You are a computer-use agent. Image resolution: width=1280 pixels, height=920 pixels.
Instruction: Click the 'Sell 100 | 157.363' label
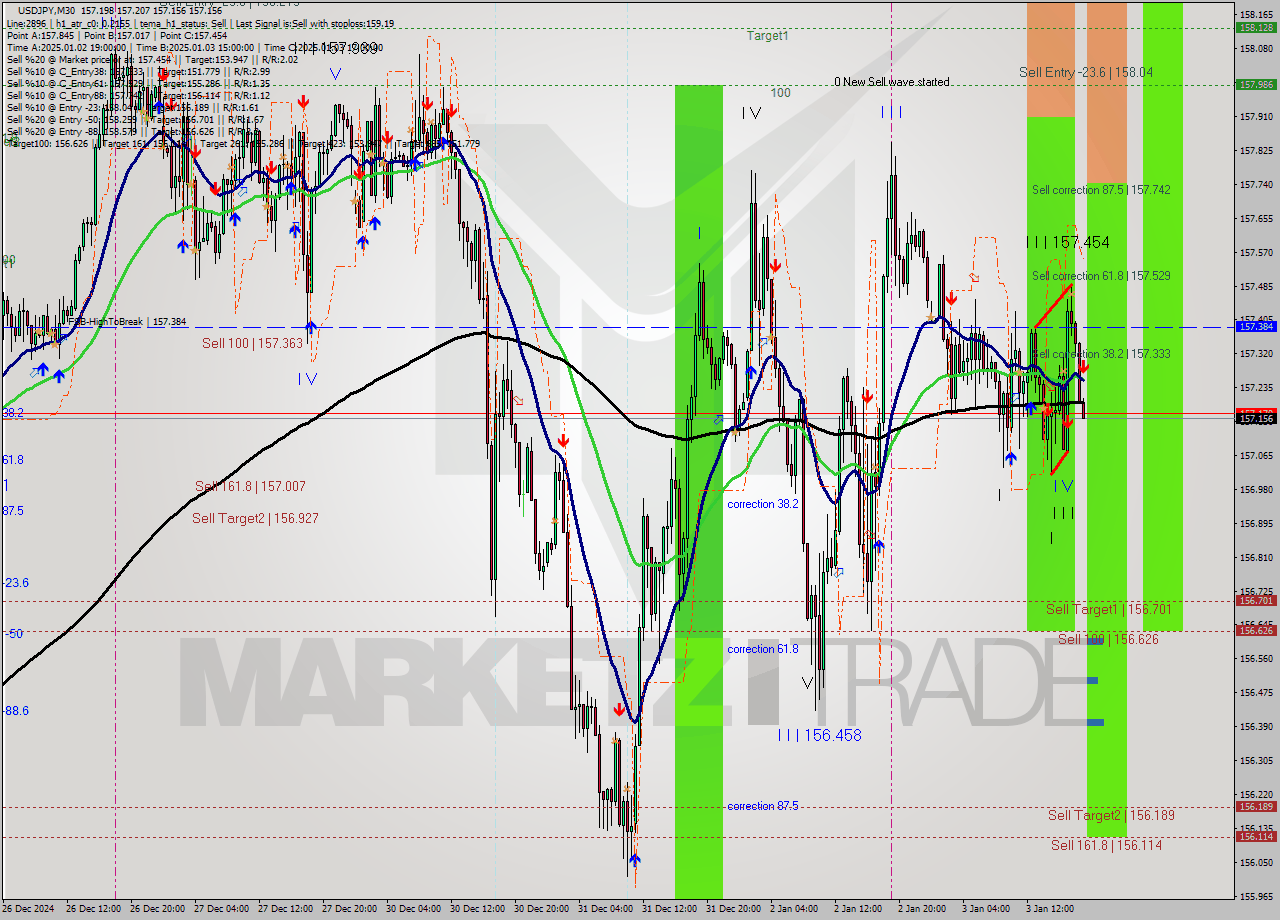tap(252, 343)
